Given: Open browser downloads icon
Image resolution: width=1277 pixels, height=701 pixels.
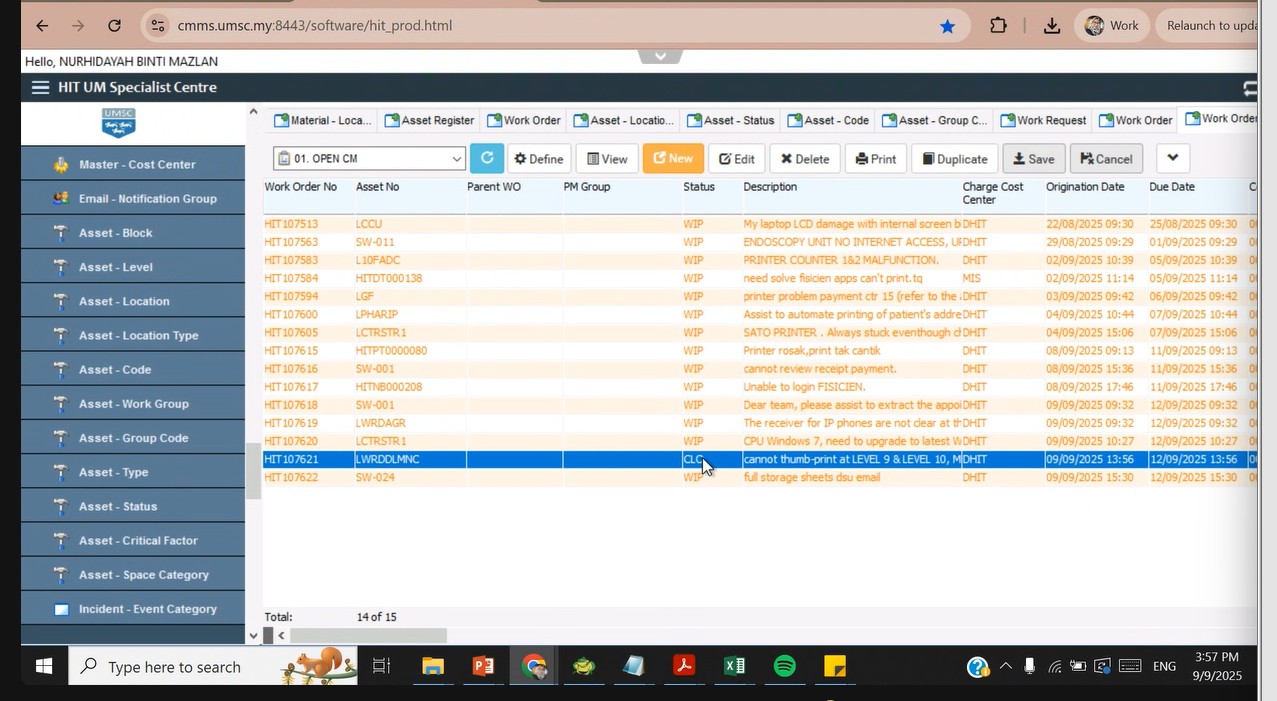Looking at the screenshot, I should (x=1051, y=26).
